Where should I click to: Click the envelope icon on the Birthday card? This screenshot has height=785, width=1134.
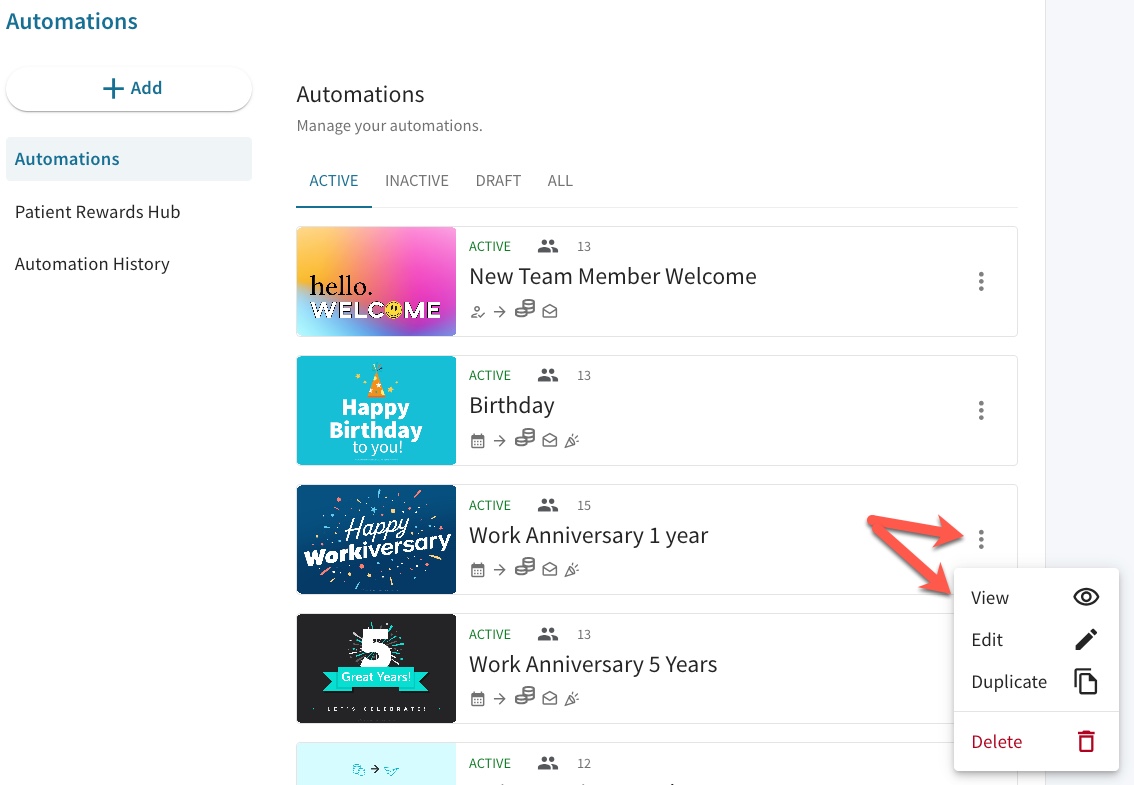pos(550,441)
